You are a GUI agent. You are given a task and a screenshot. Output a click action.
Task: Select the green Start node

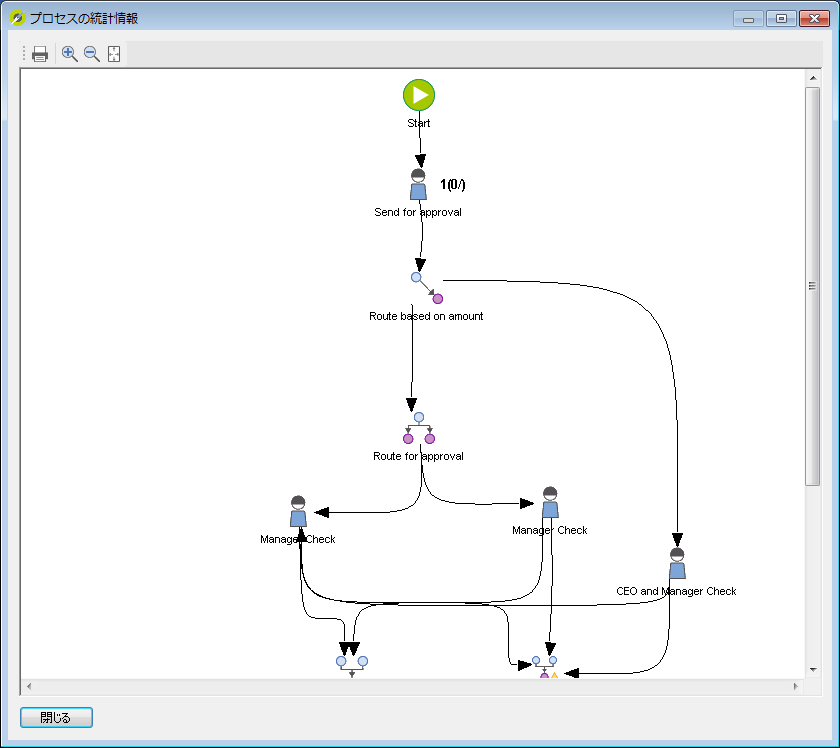pos(419,95)
